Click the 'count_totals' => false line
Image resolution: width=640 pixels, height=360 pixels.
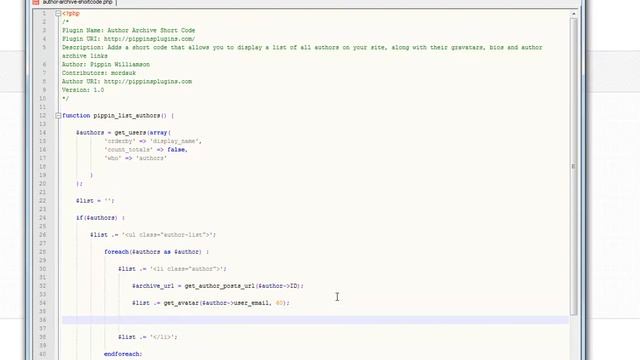pyautogui.click(x=146, y=150)
